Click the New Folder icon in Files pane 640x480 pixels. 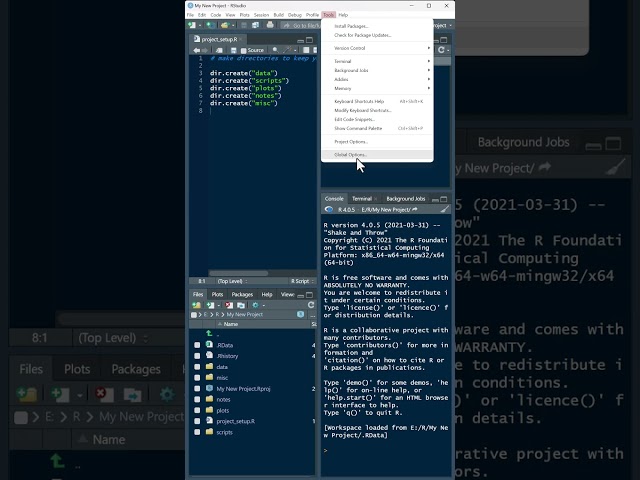(196, 305)
